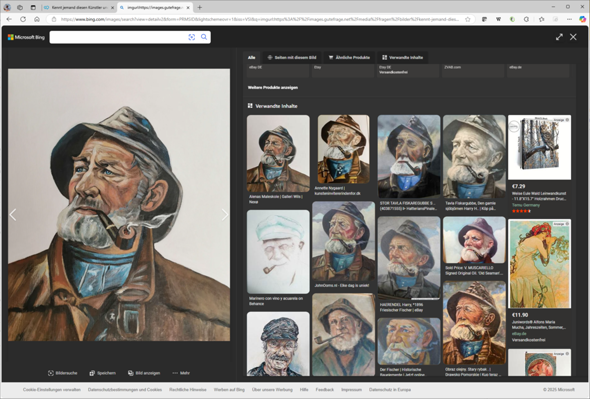Click the €7.29 price text
The height and width of the screenshot is (399, 590).
(x=519, y=186)
